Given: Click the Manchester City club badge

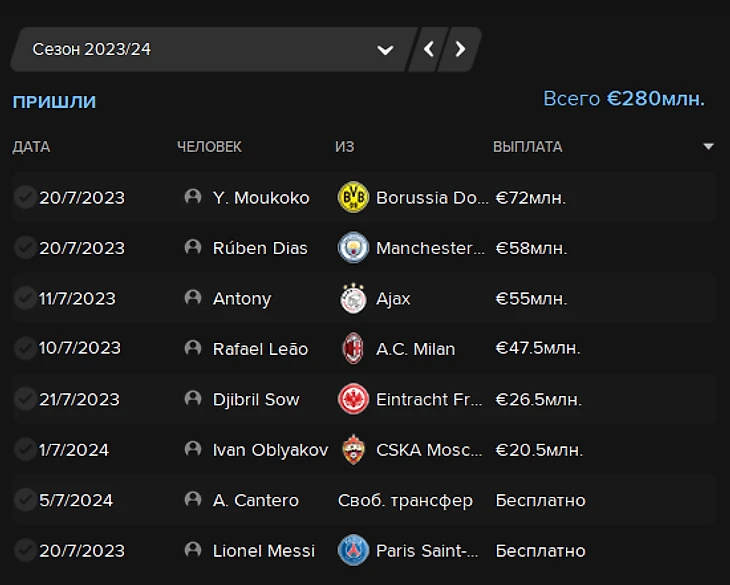Looking at the screenshot, I should tap(353, 248).
